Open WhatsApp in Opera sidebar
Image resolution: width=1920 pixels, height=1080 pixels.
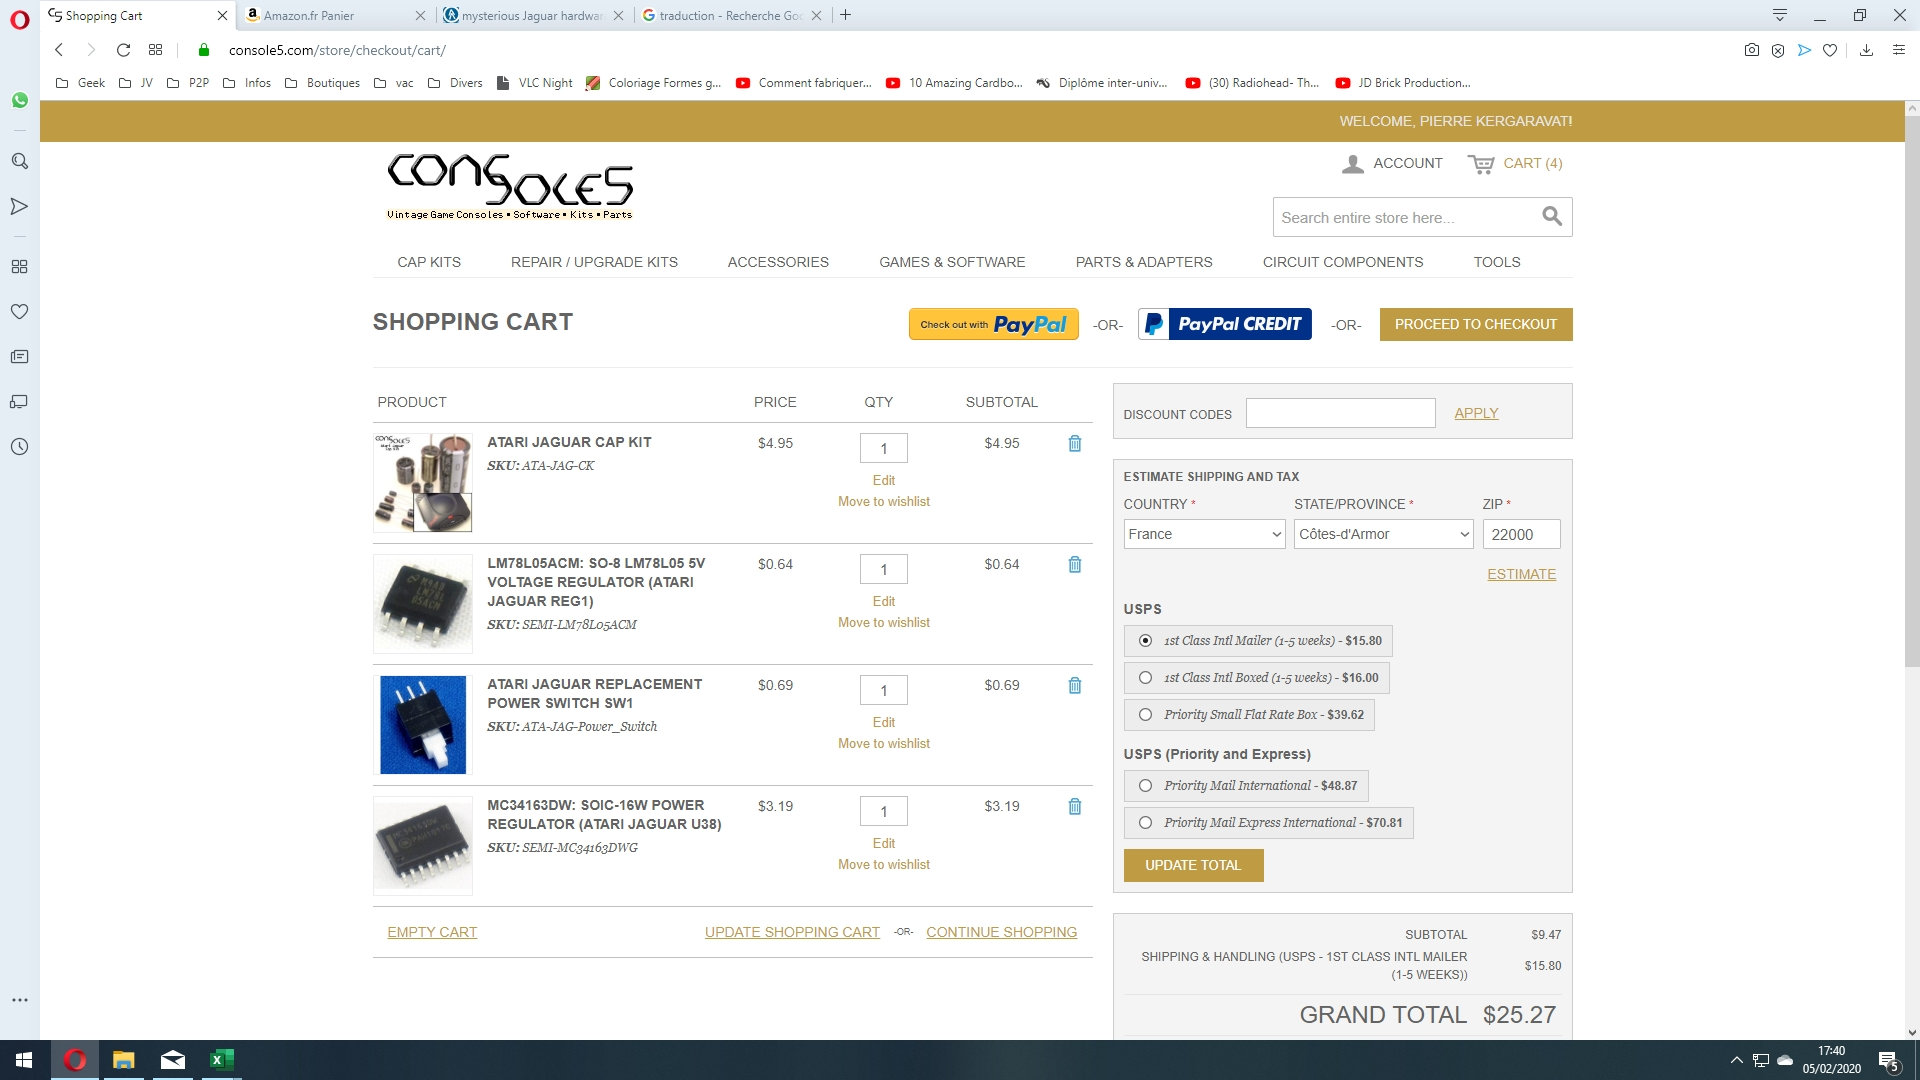[x=19, y=100]
